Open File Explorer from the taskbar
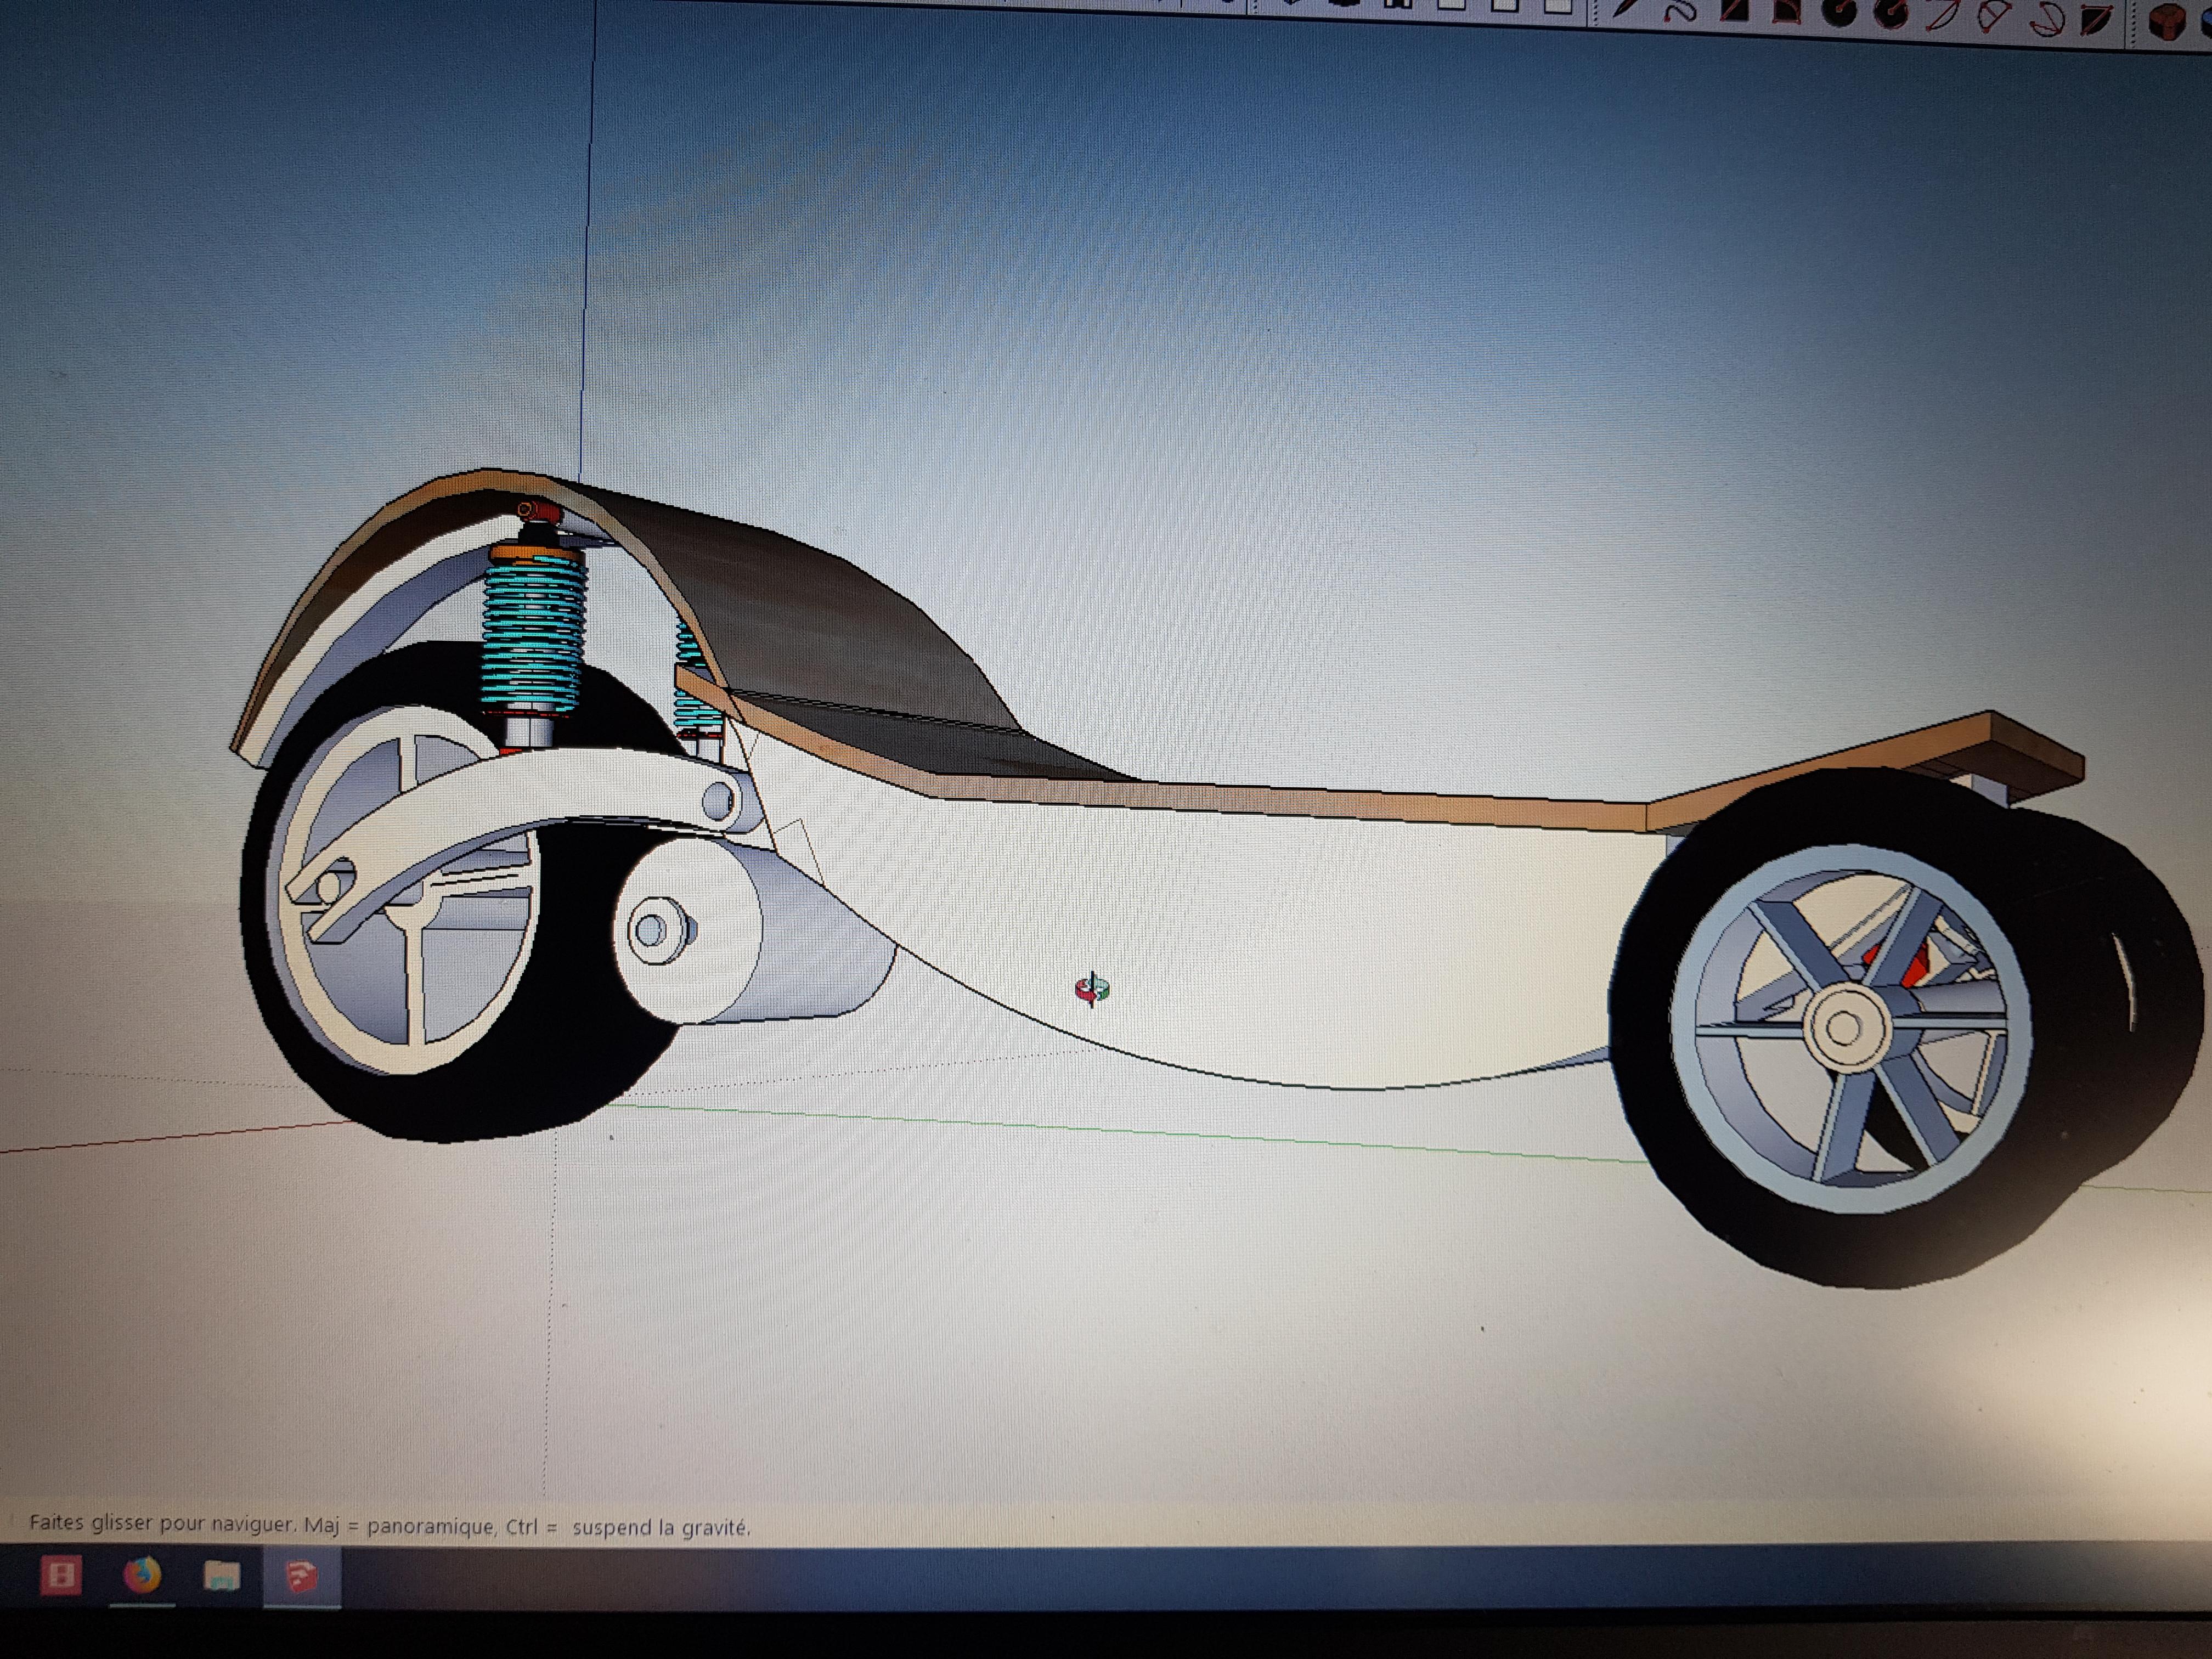This screenshot has width=2212, height=1659. click(221, 1576)
